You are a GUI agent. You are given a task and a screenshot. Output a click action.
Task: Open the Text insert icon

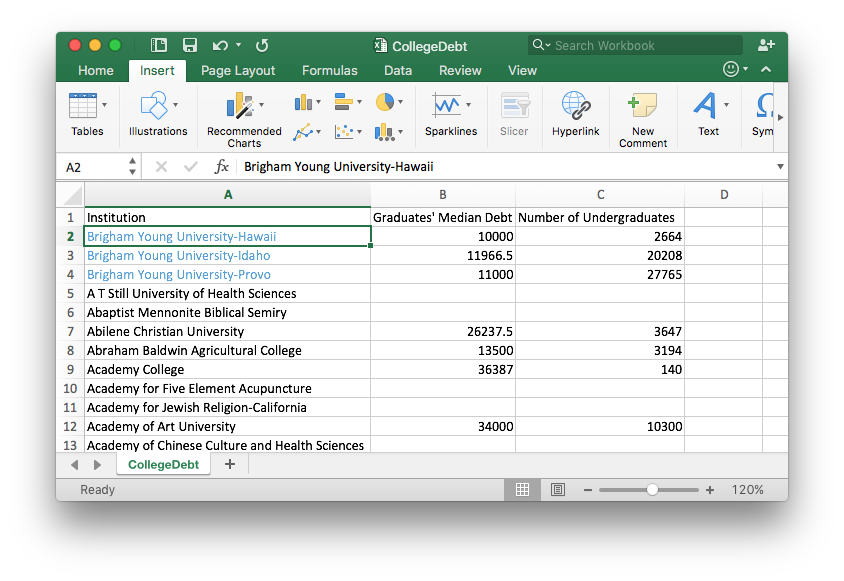[705, 105]
